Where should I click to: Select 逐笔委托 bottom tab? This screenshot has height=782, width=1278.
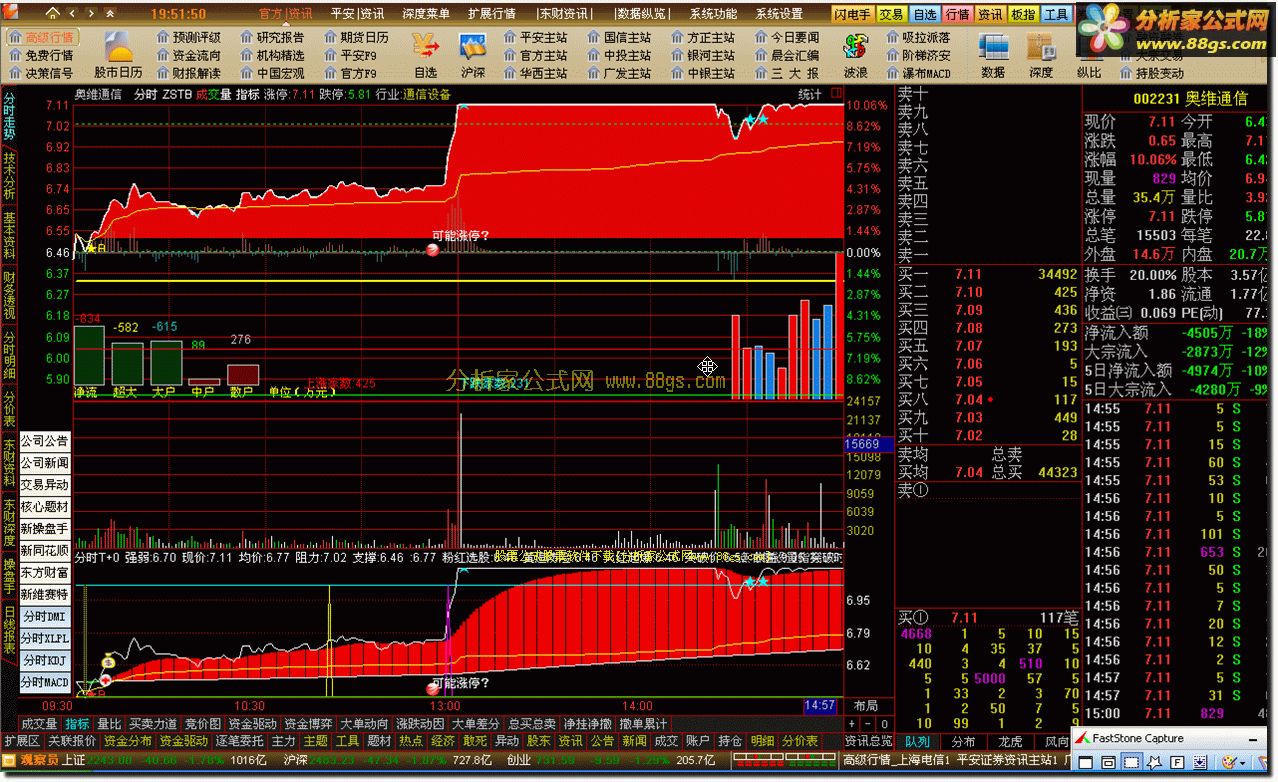point(240,741)
